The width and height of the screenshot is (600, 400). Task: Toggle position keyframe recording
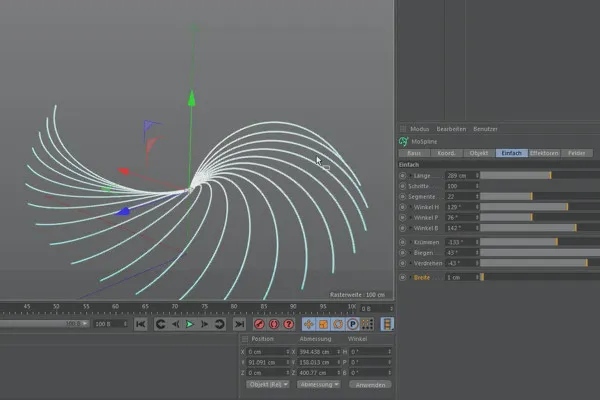[308, 324]
